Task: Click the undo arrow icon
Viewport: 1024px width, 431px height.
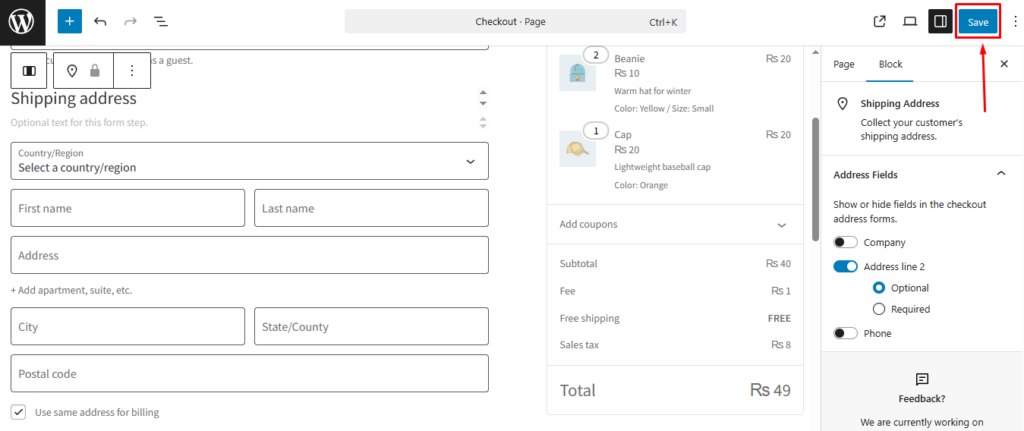Action: [100, 21]
